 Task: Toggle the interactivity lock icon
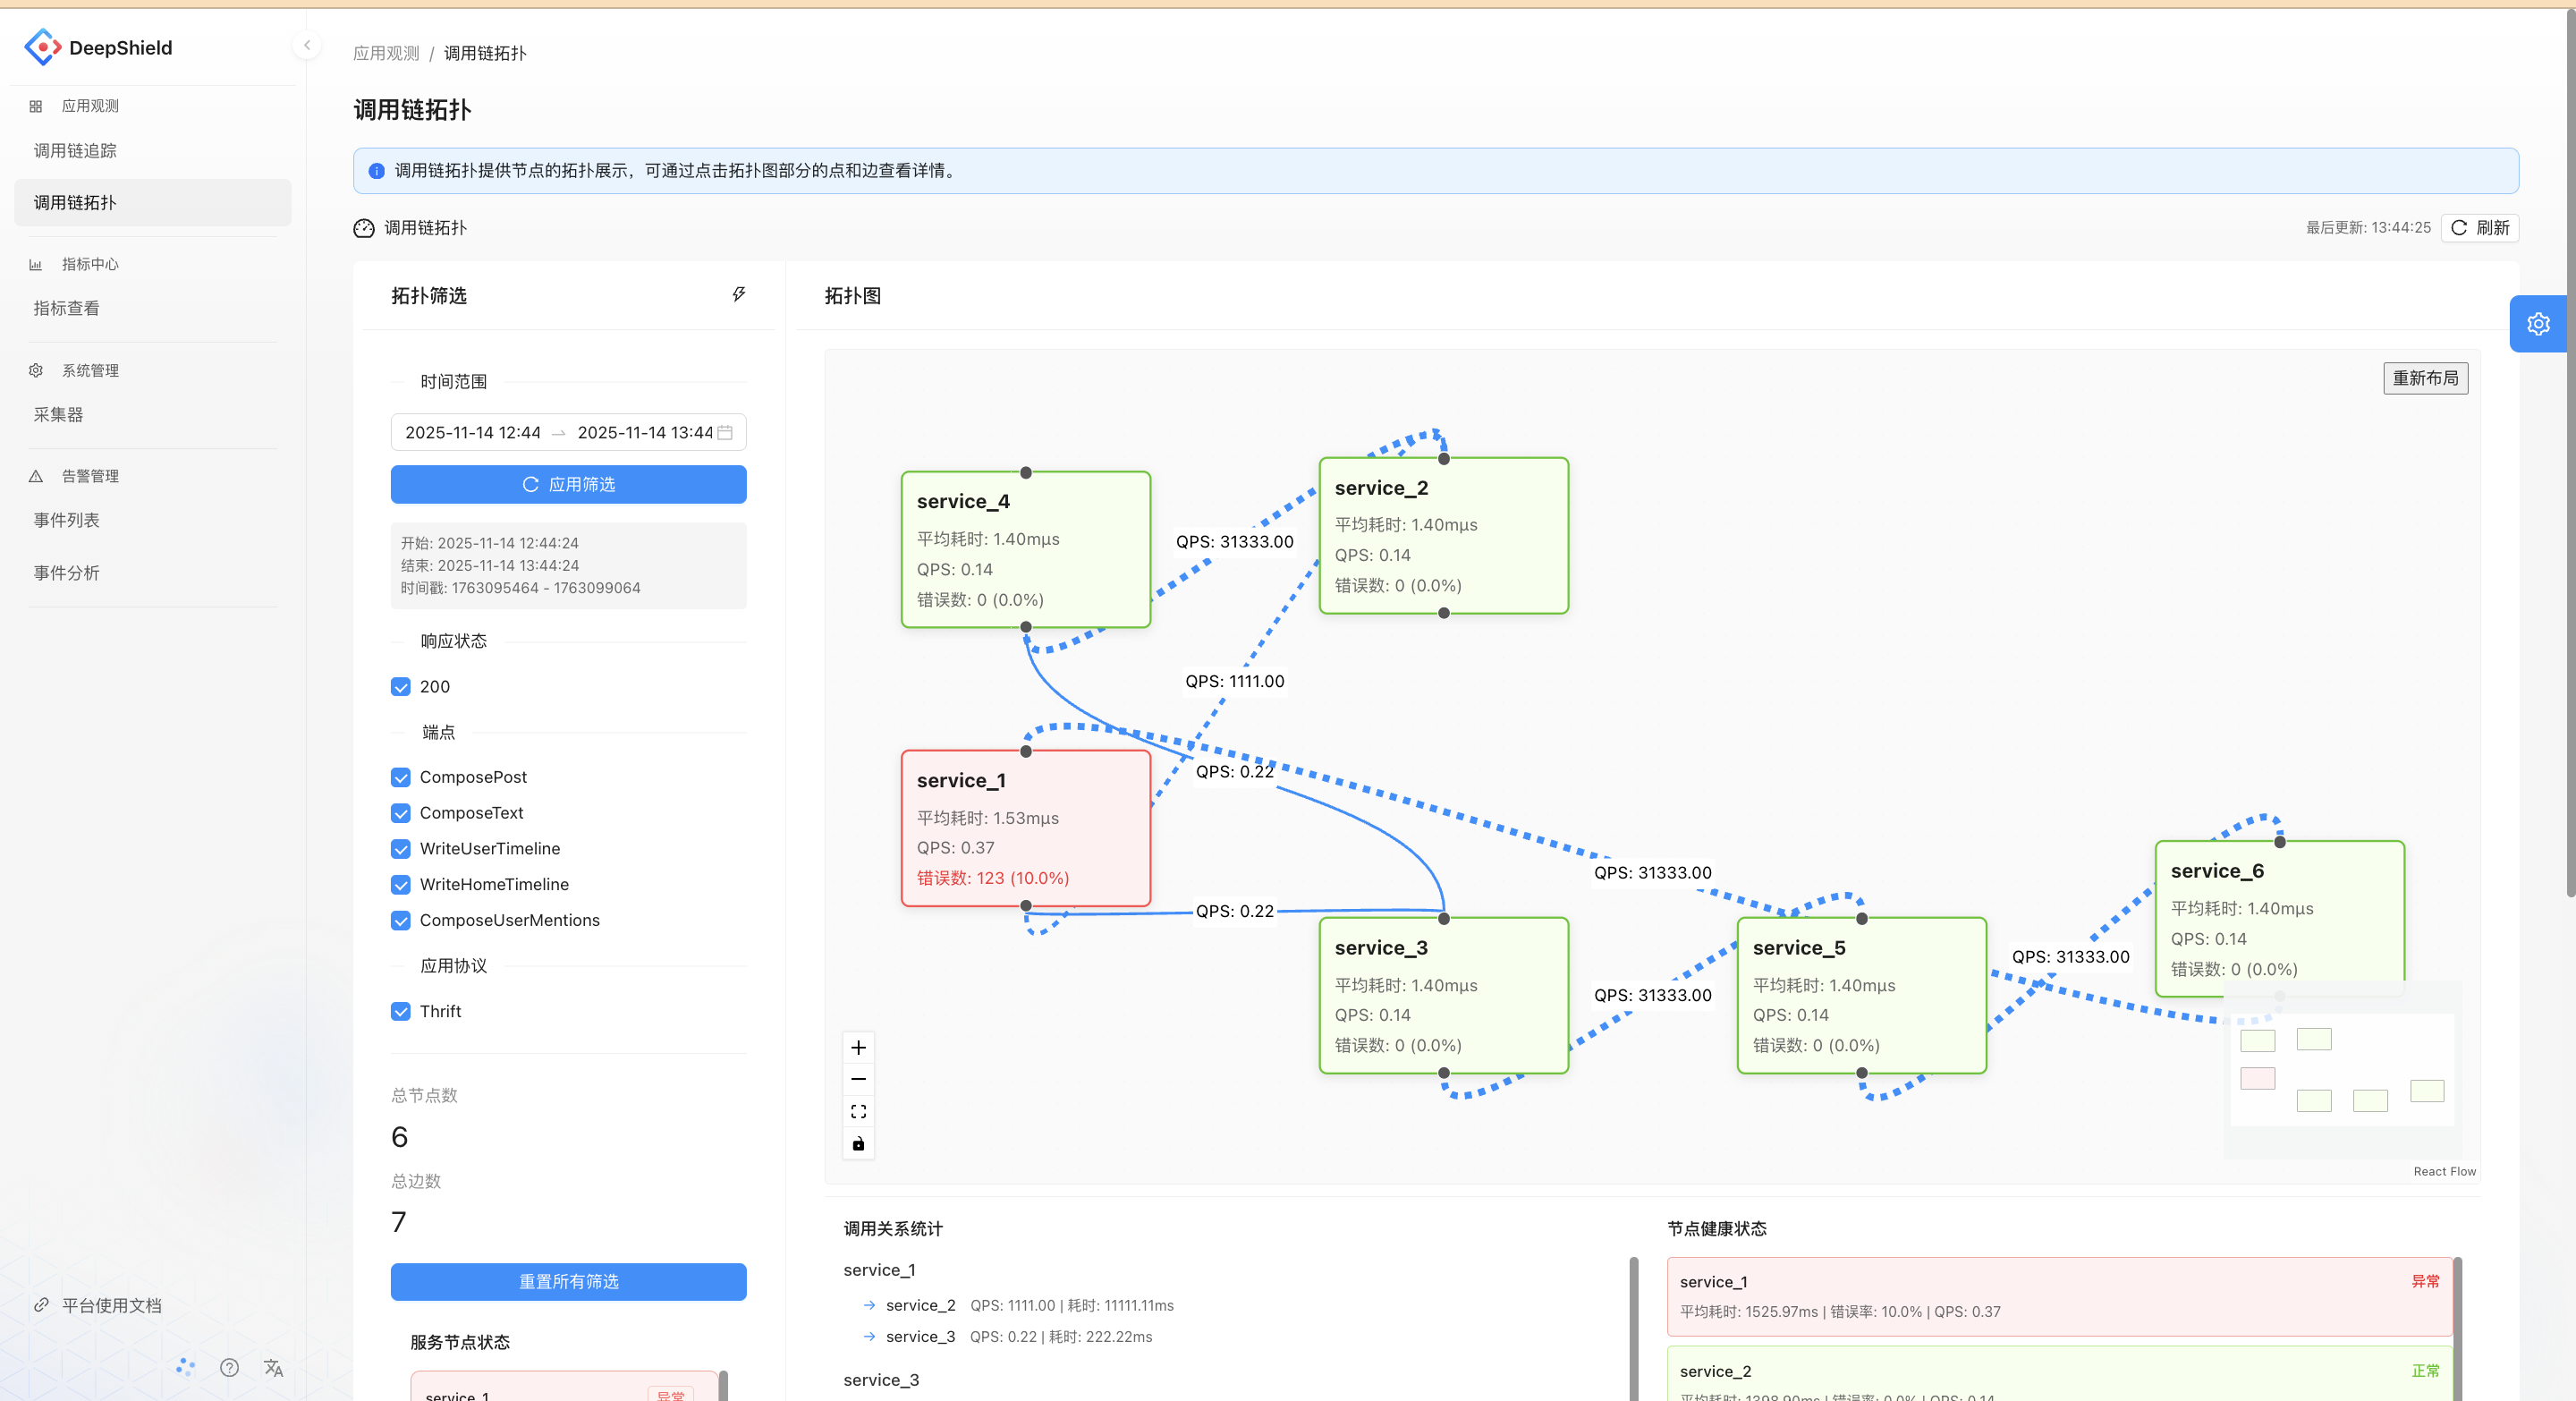[858, 1143]
